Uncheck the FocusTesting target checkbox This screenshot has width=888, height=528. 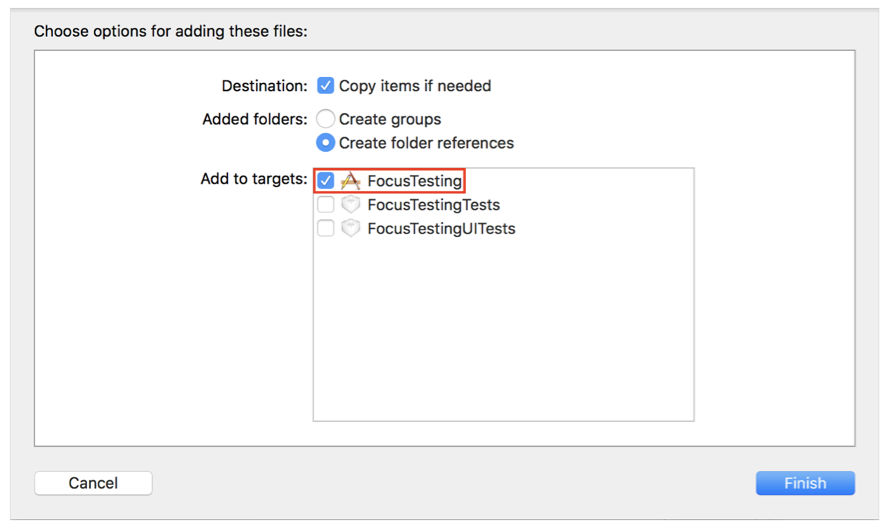tap(326, 181)
